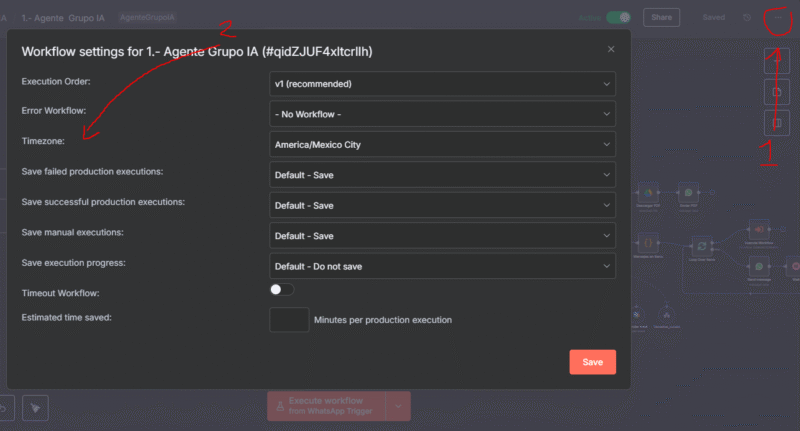Click the loop node icon on canvas
Viewport: 800px width, 431px height.
click(x=702, y=245)
